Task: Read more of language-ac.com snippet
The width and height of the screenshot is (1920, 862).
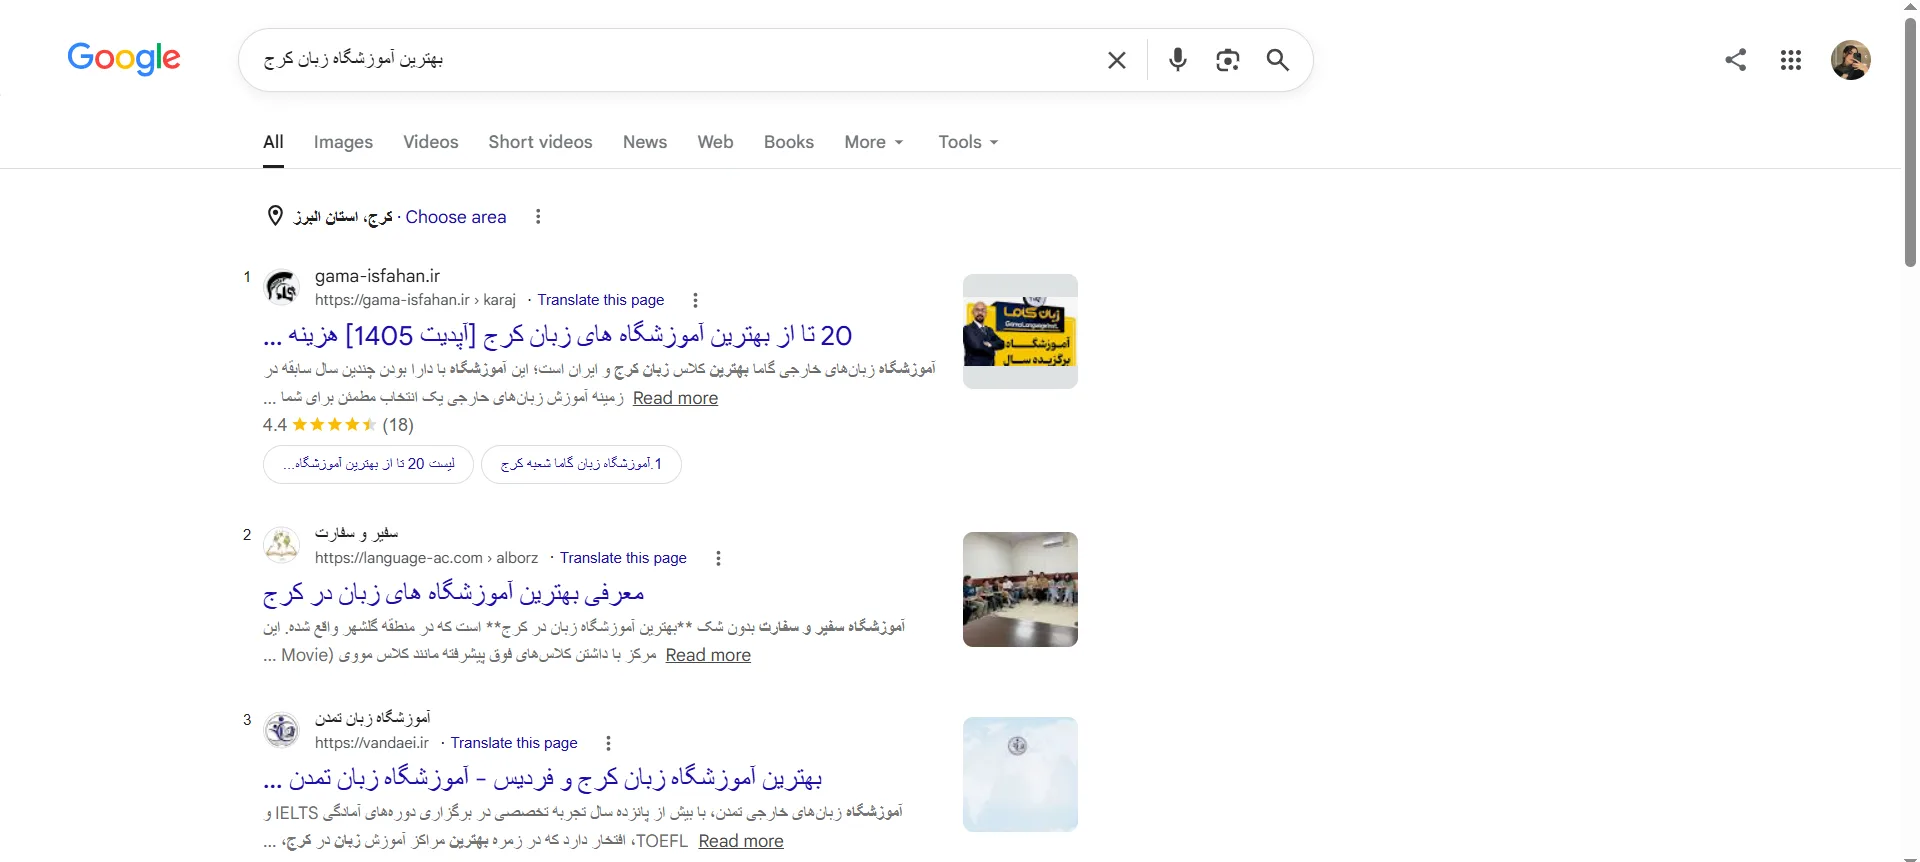Action: pyautogui.click(x=708, y=655)
